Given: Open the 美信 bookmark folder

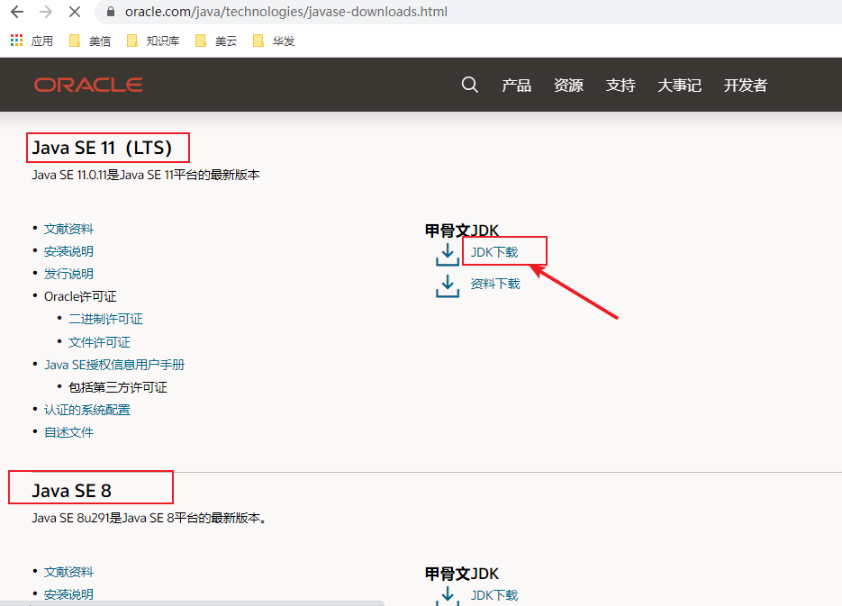Looking at the screenshot, I should tap(90, 41).
